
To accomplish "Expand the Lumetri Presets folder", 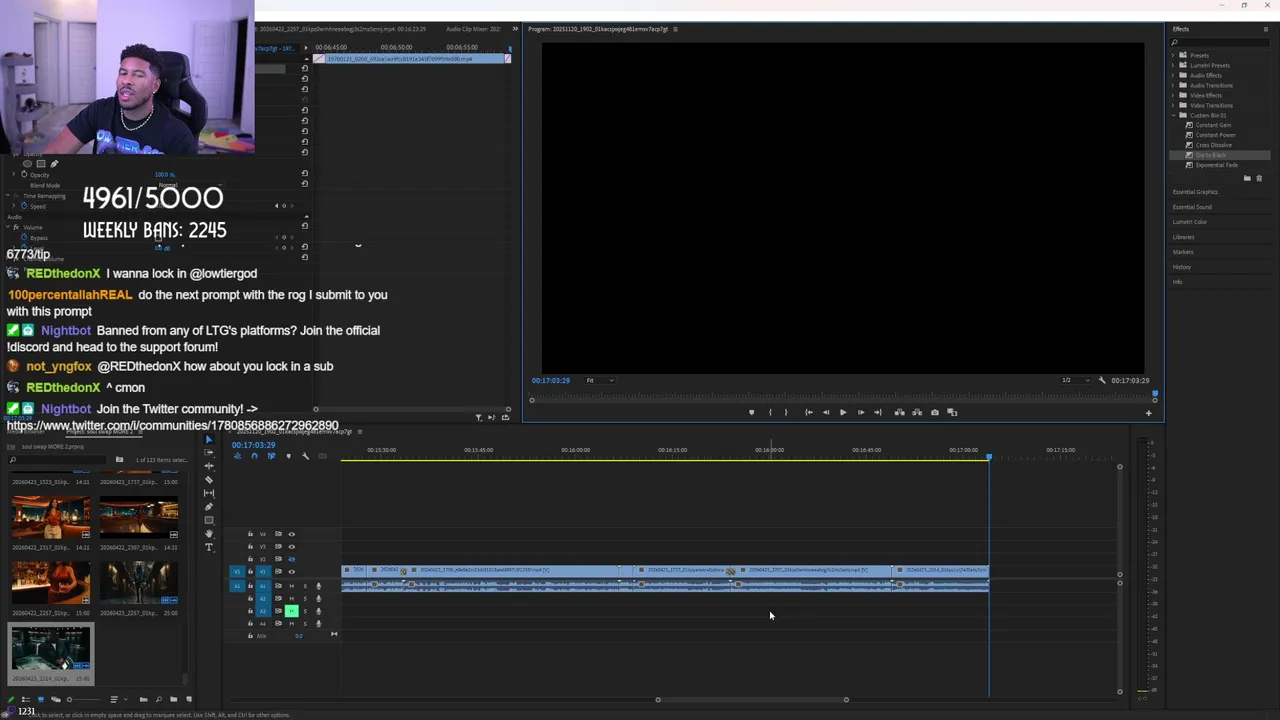I will point(1175,65).
